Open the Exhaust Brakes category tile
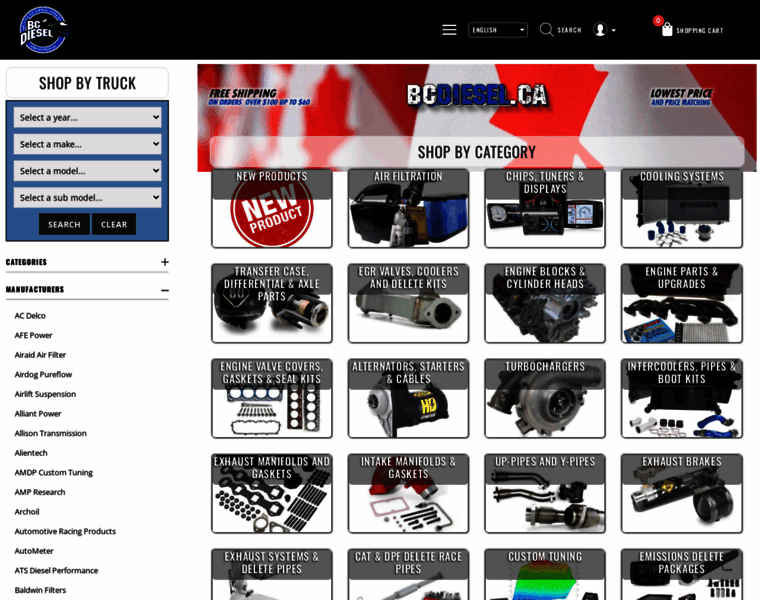 [x=681, y=493]
